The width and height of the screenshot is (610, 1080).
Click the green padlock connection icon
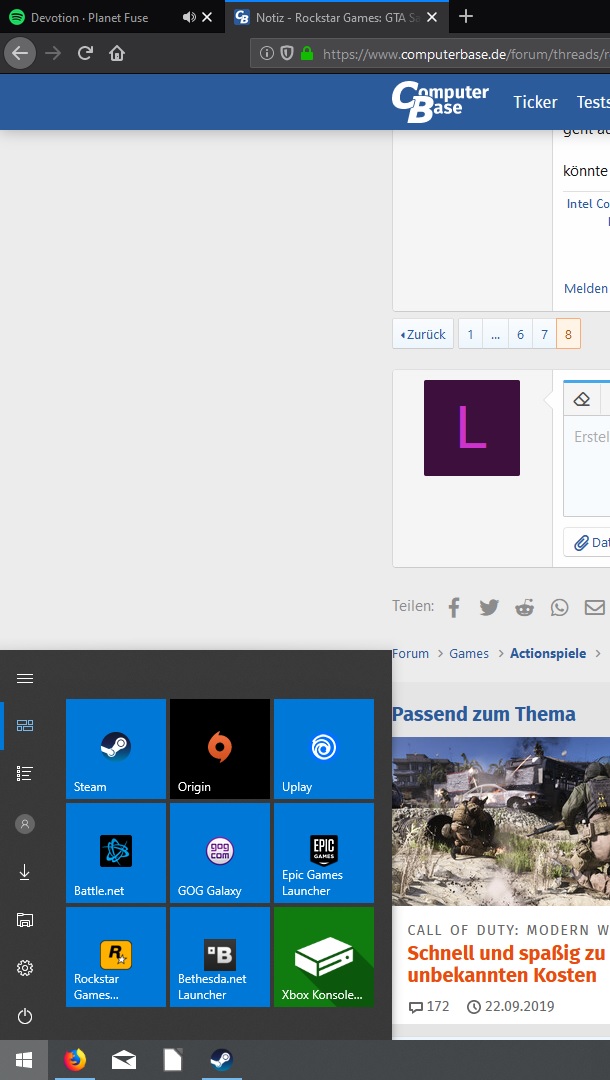coord(307,53)
